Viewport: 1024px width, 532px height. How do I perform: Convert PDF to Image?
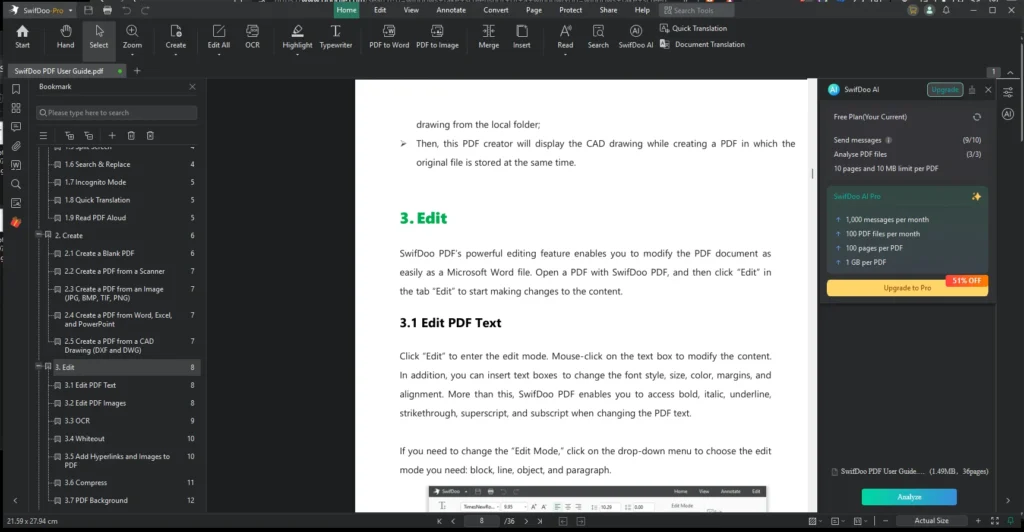point(437,37)
